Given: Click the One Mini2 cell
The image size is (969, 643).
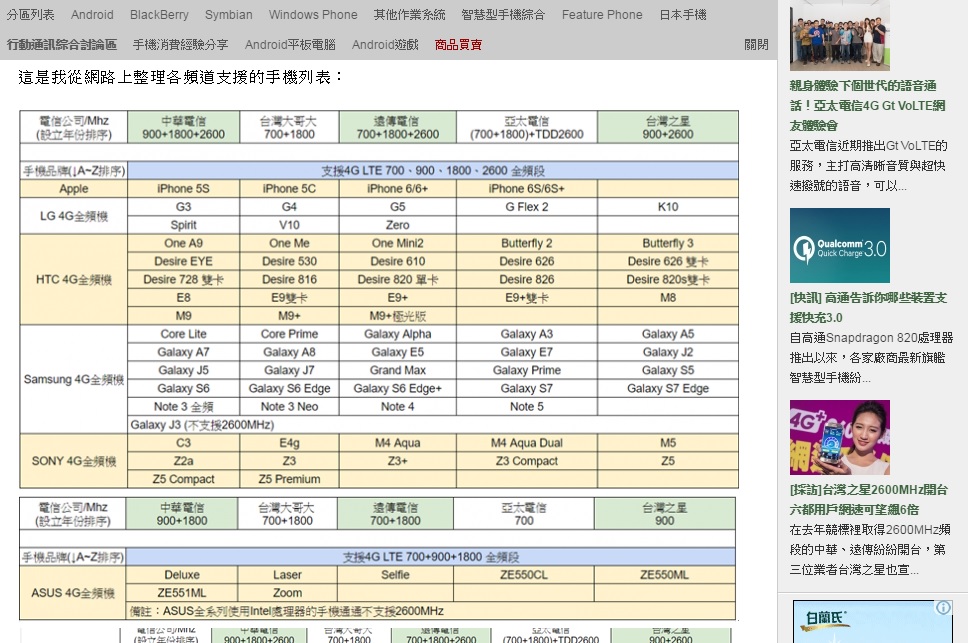Looking at the screenshot, I should [398, 243].
